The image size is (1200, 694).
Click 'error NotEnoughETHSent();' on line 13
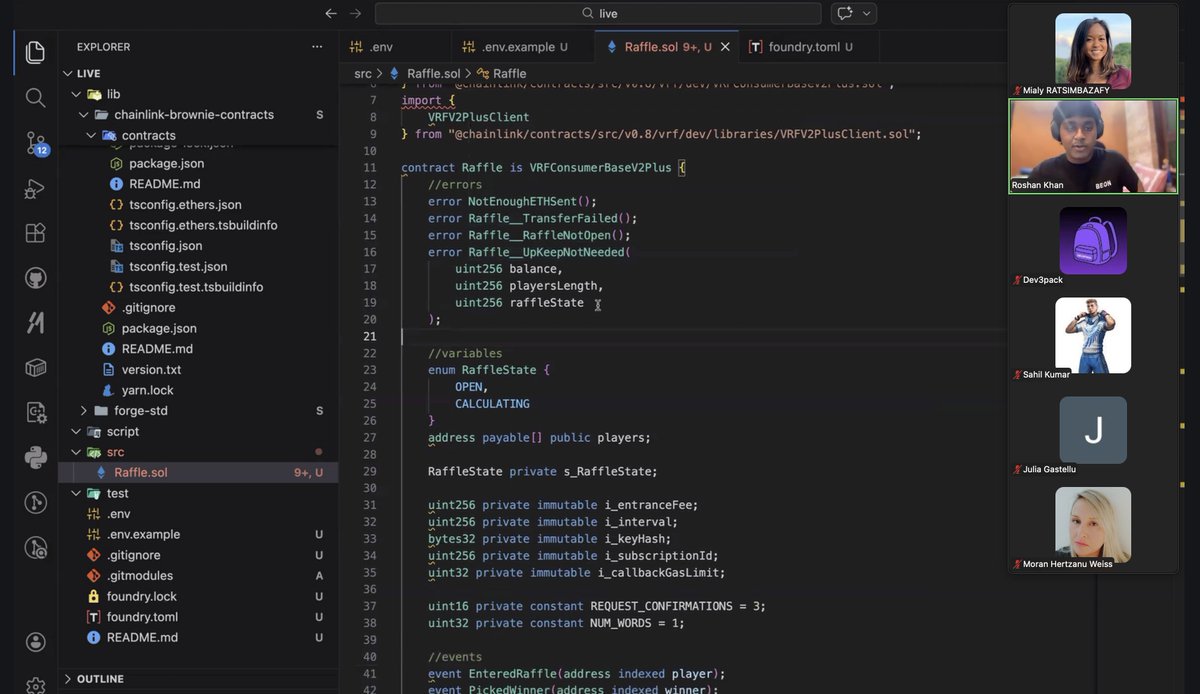point(512,201)
